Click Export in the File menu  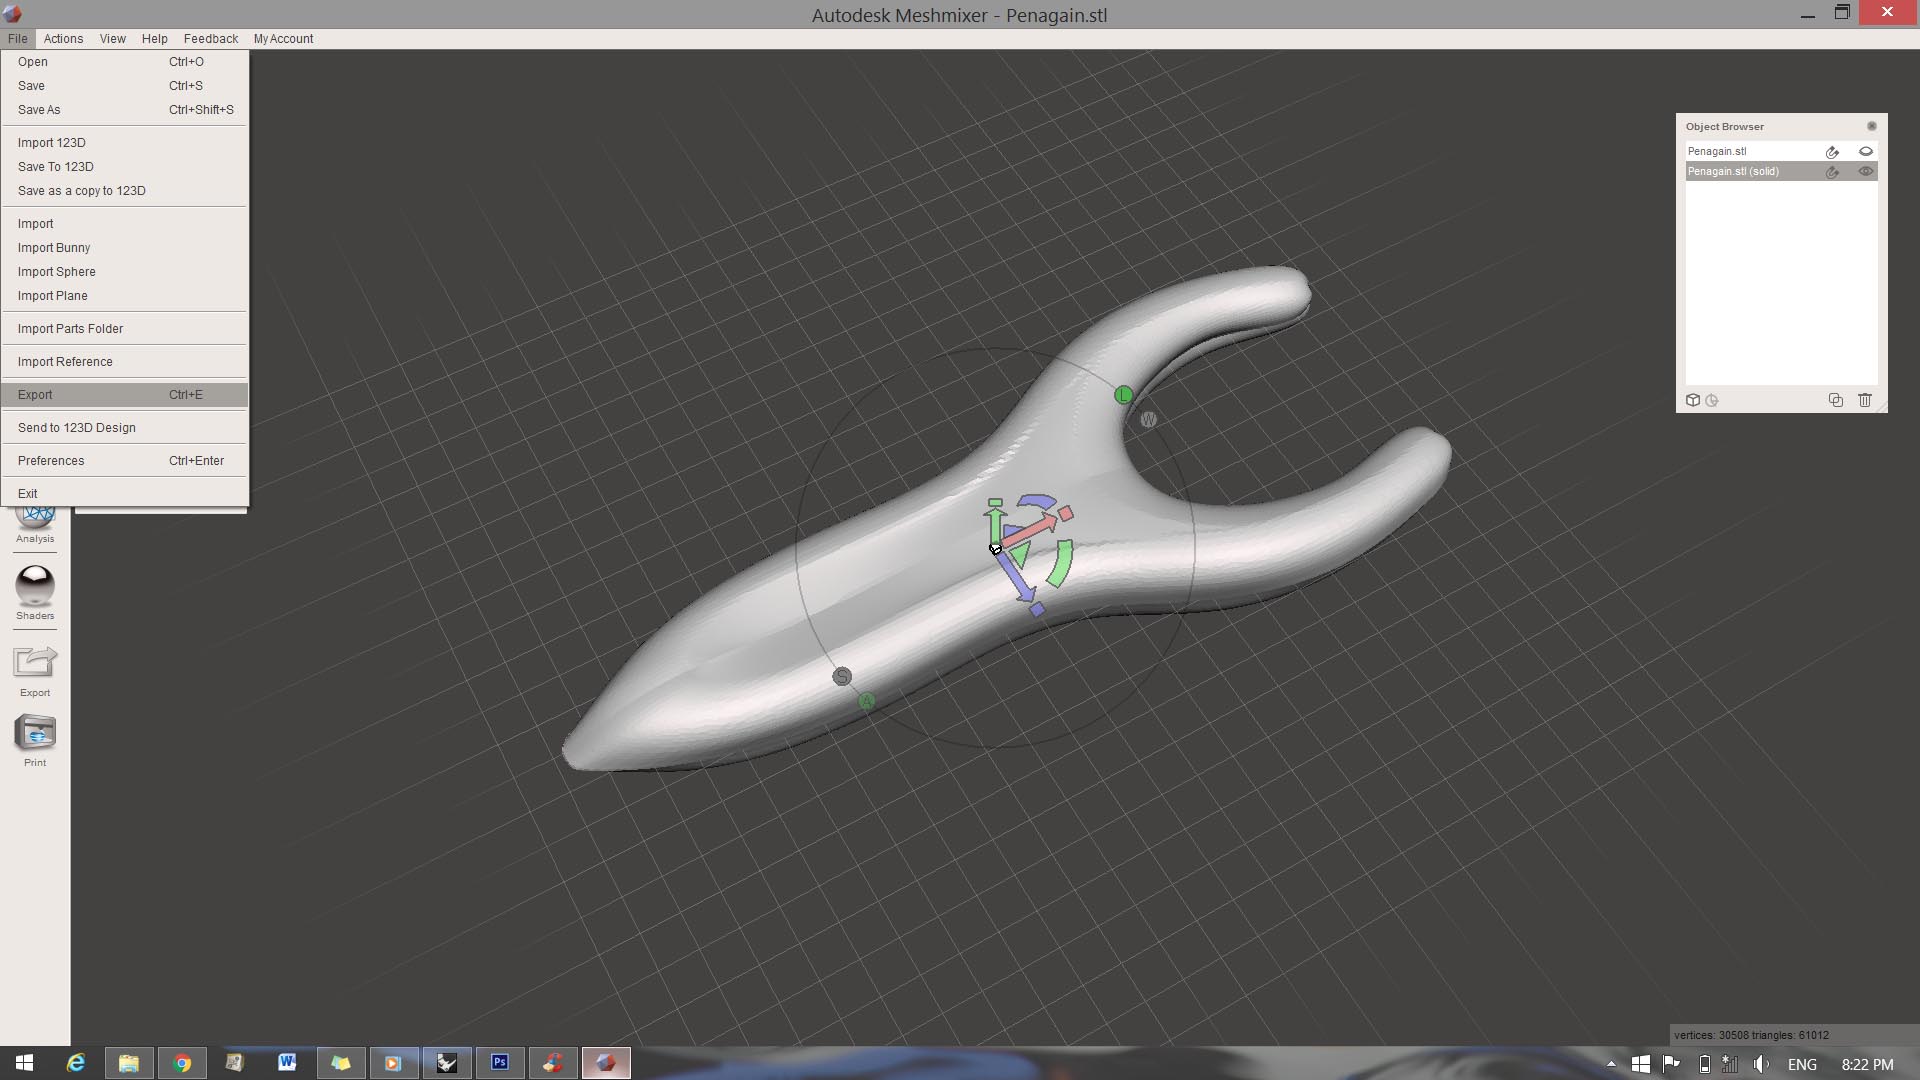(x=124, y=395)
